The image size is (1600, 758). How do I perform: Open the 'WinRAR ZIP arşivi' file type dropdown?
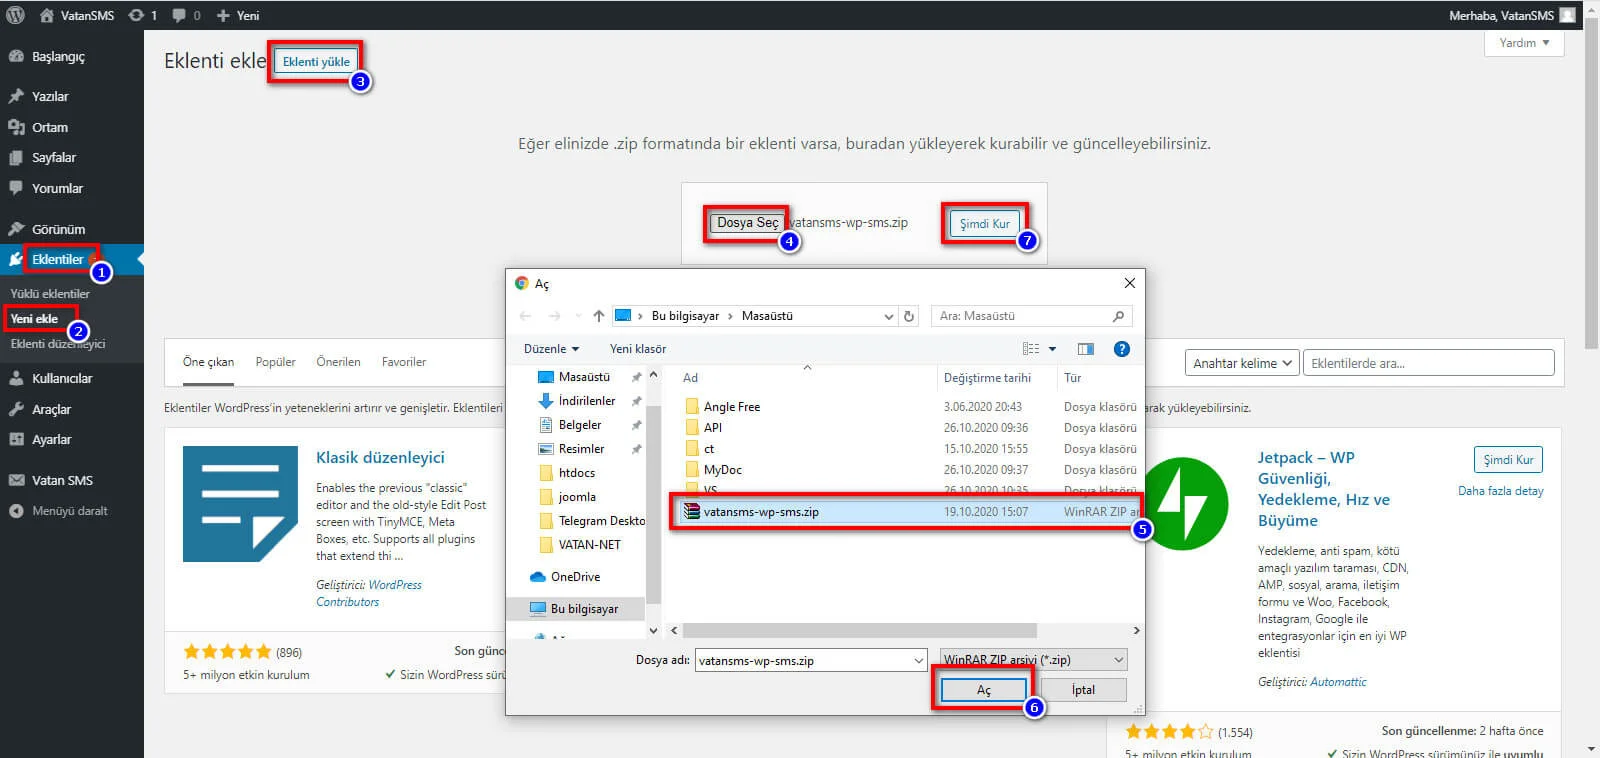tap(1033, 660)
